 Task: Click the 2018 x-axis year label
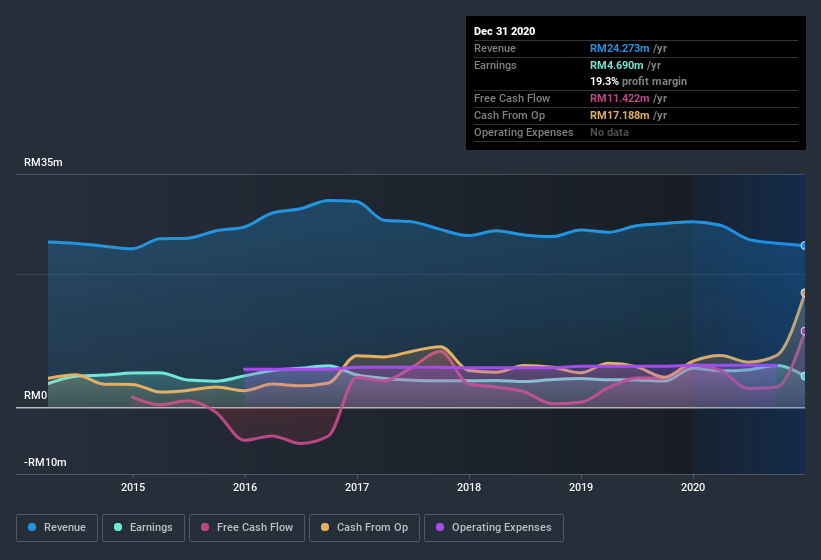468,488
